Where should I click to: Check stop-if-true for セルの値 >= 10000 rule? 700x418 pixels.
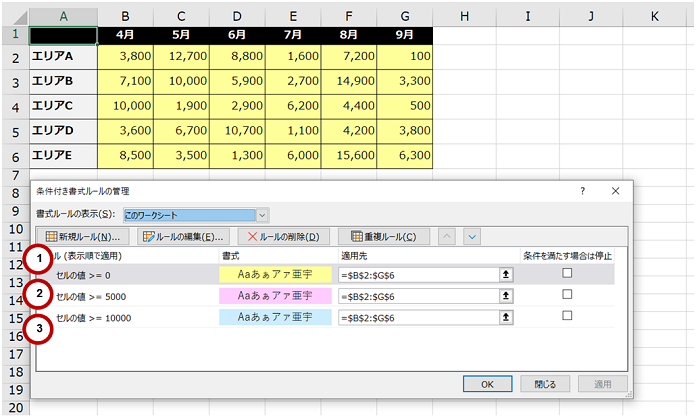[567, 316]
